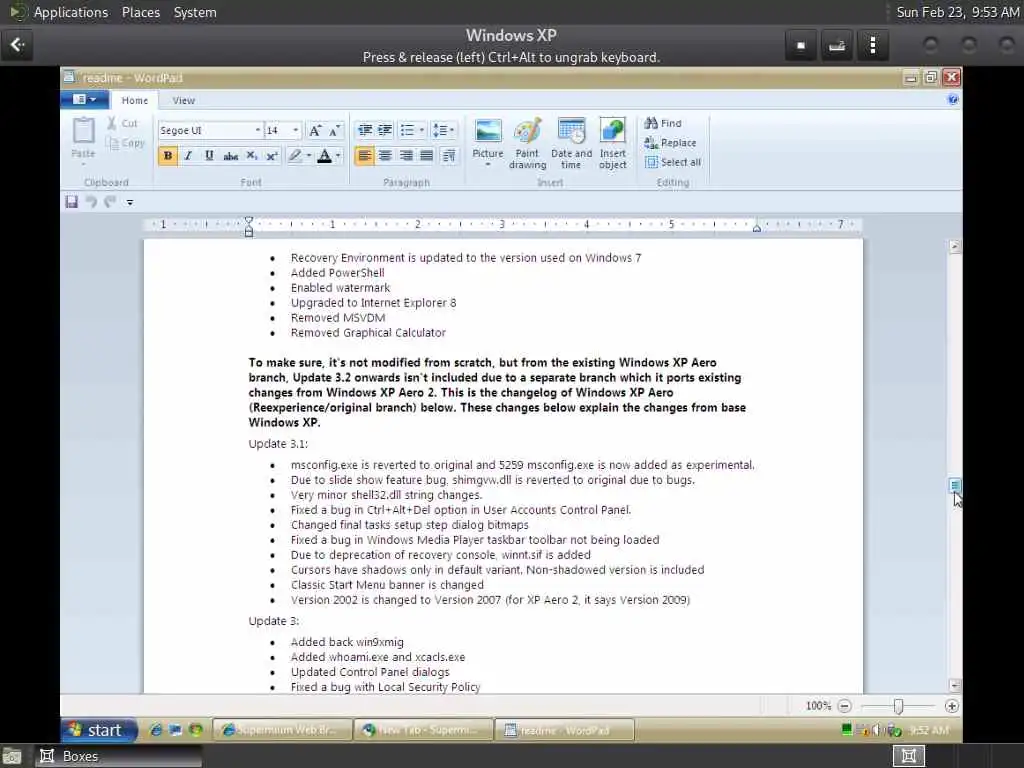The height and width of the screenshot is (768, 1024).
Task: Paste clipboard contents
Action: pyautogui.click(x=84, y=138)
